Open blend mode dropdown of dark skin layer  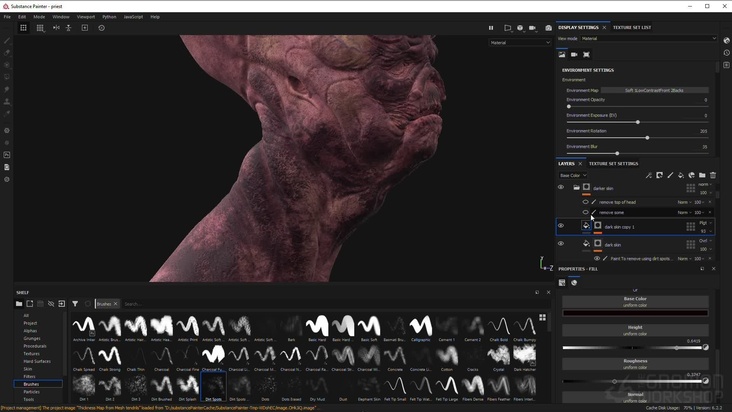(x=705, y=241)
